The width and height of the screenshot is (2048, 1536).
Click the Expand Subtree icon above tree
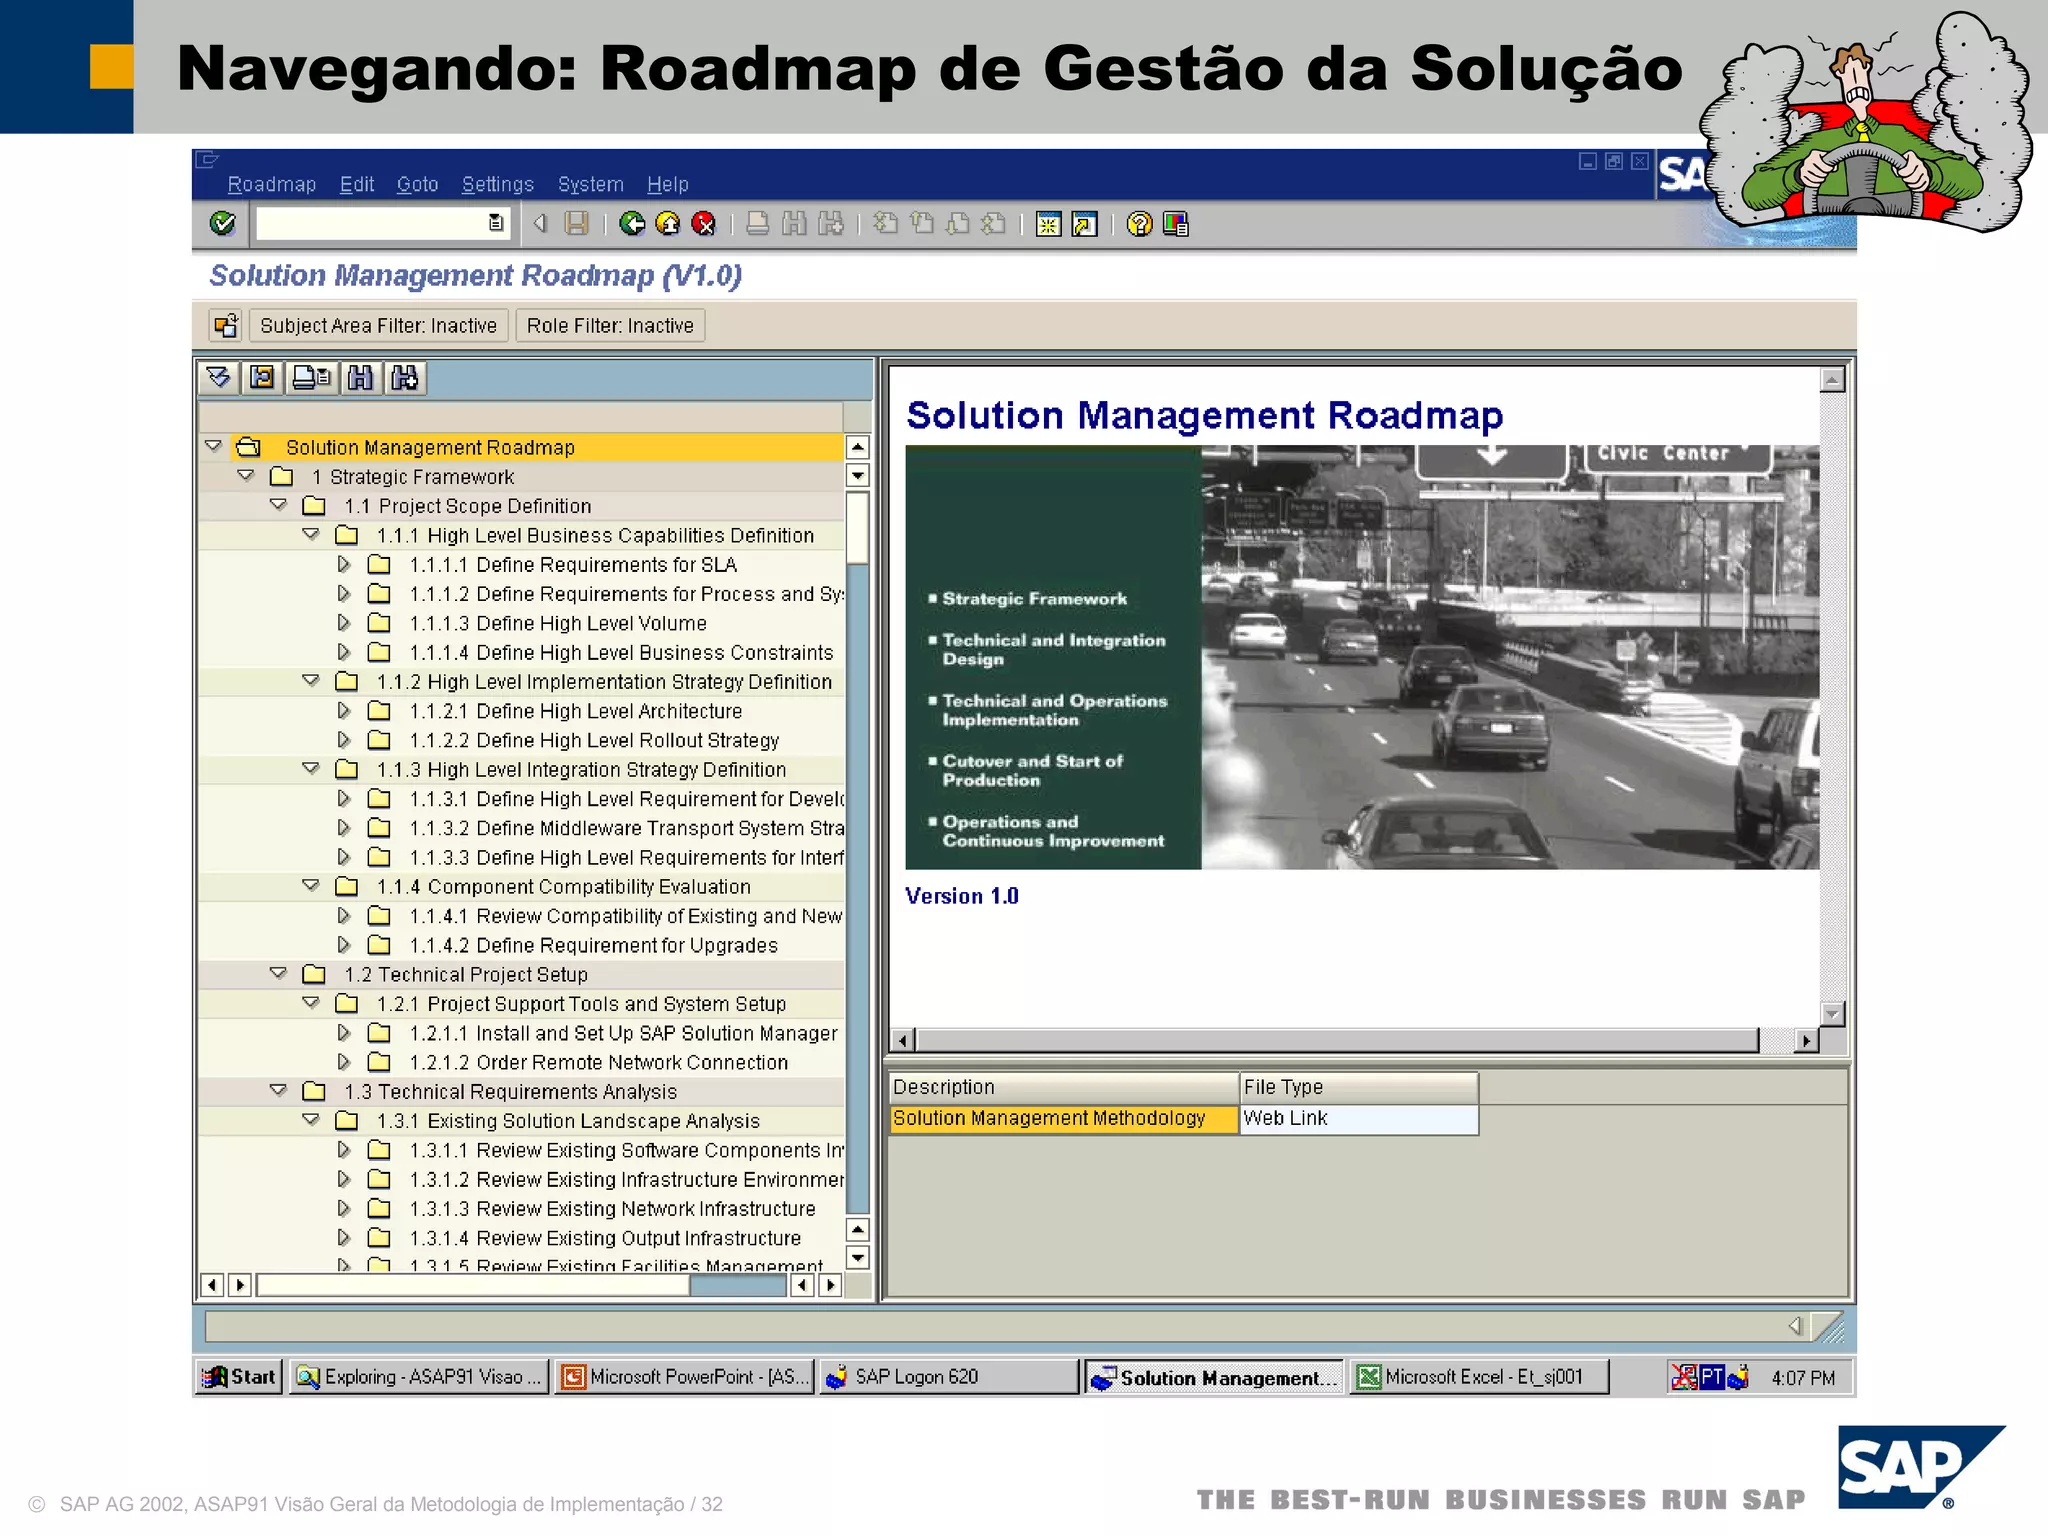[x=219, y=377]
